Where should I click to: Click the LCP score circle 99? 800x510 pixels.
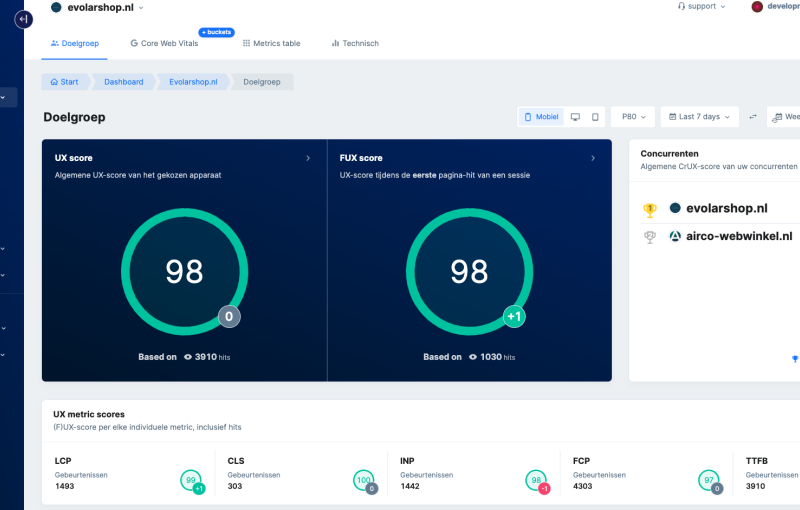pos(190,480)
